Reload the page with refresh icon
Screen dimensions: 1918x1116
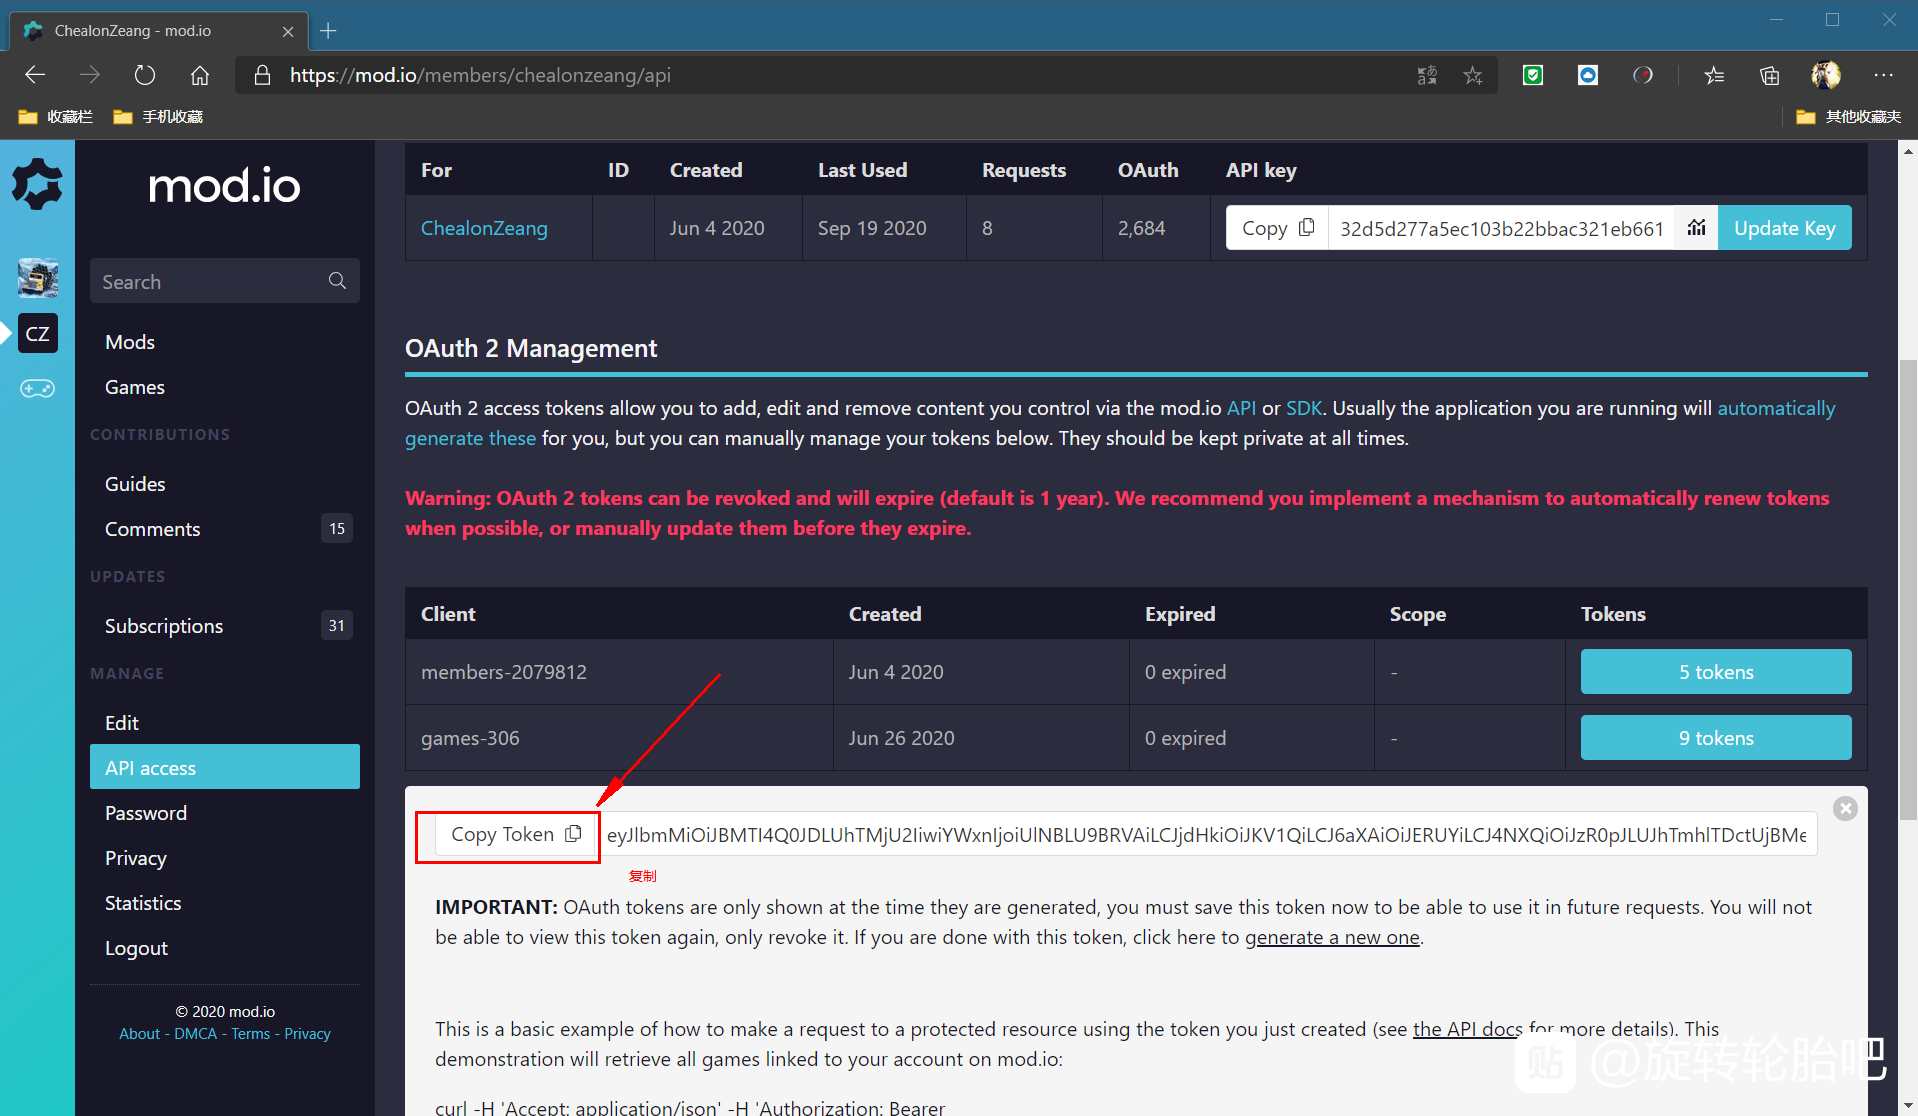[x=145, y=75]
